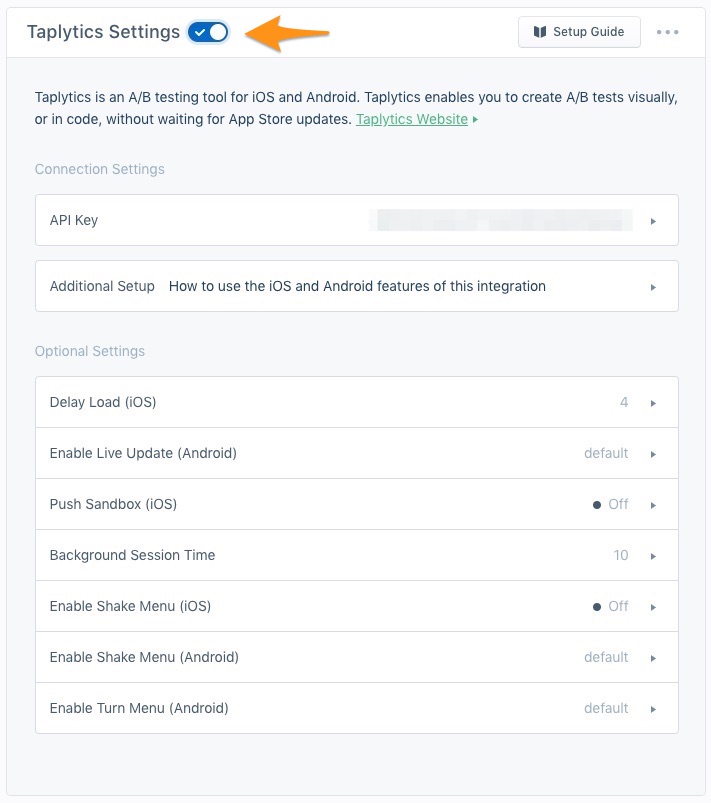Expand the API Key row arrow
The image size is (711, 803).
(x=653, y=221)
